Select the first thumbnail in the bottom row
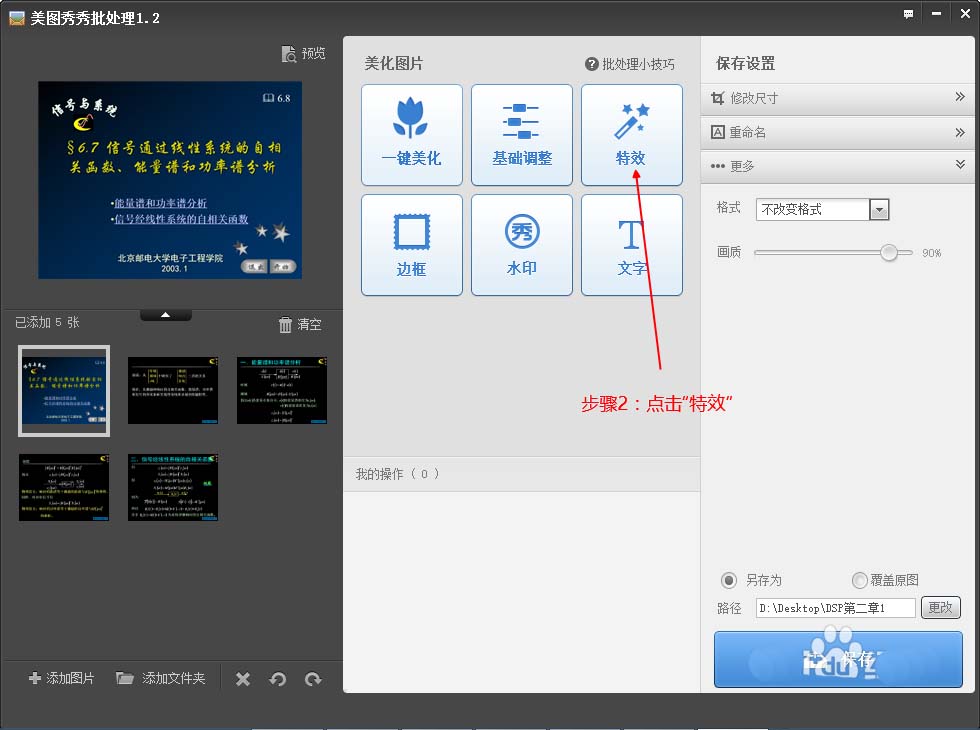This screenshot has height=730, width=980. point(64,488)
